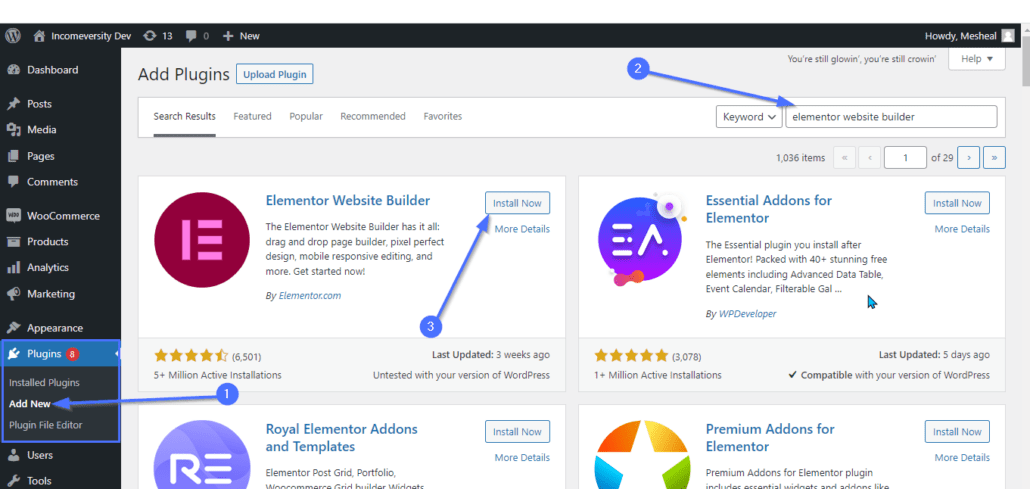Switch to the Popular tab

[x=306, y=116]
